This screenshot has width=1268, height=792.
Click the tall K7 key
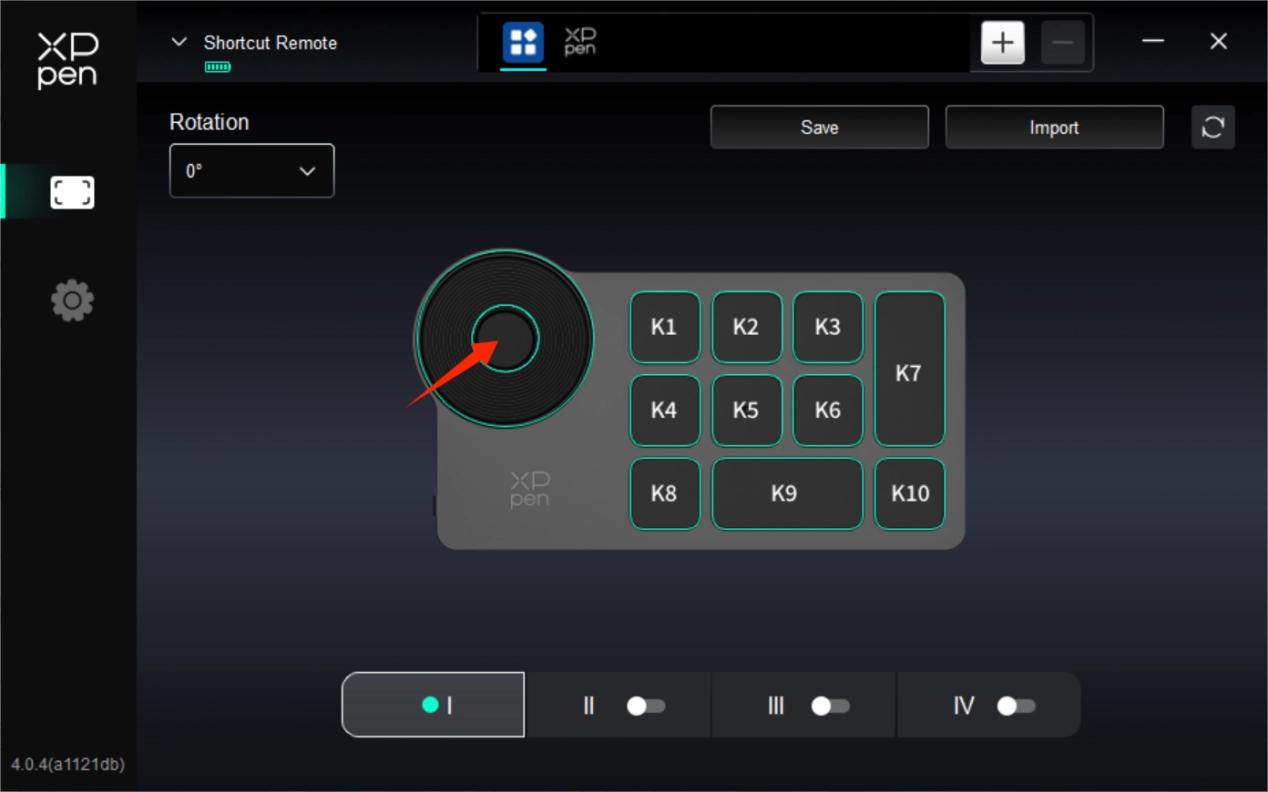(909, 369)
